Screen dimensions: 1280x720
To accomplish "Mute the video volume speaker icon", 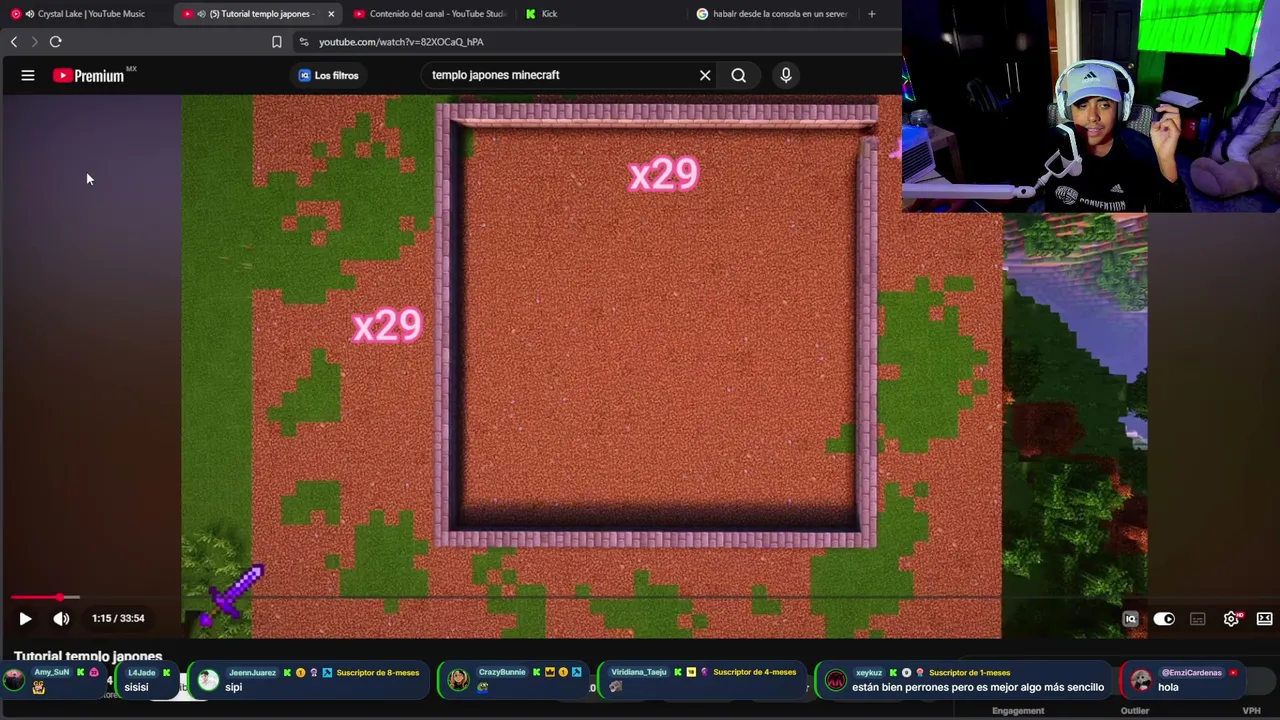I will [x=61, y=619].
